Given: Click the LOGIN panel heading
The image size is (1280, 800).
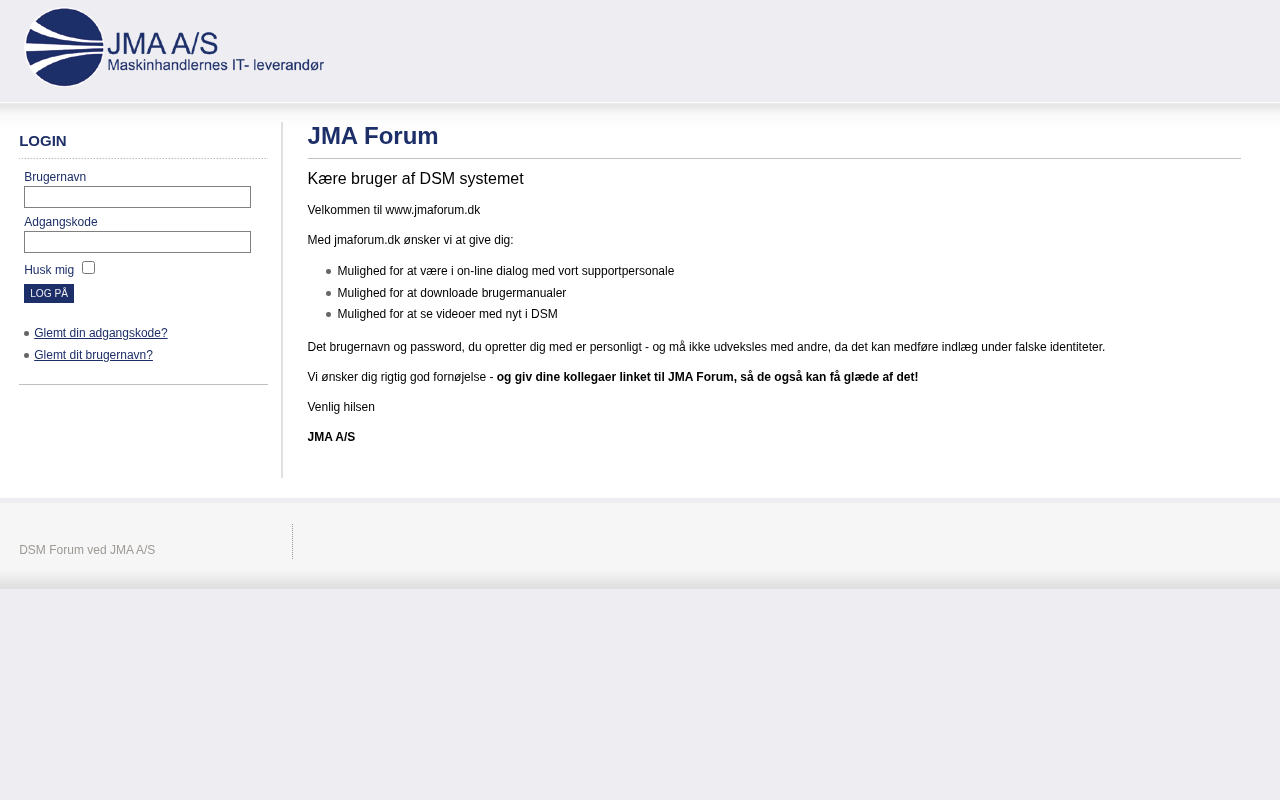Looking at the screenshot, I should 43,141.
